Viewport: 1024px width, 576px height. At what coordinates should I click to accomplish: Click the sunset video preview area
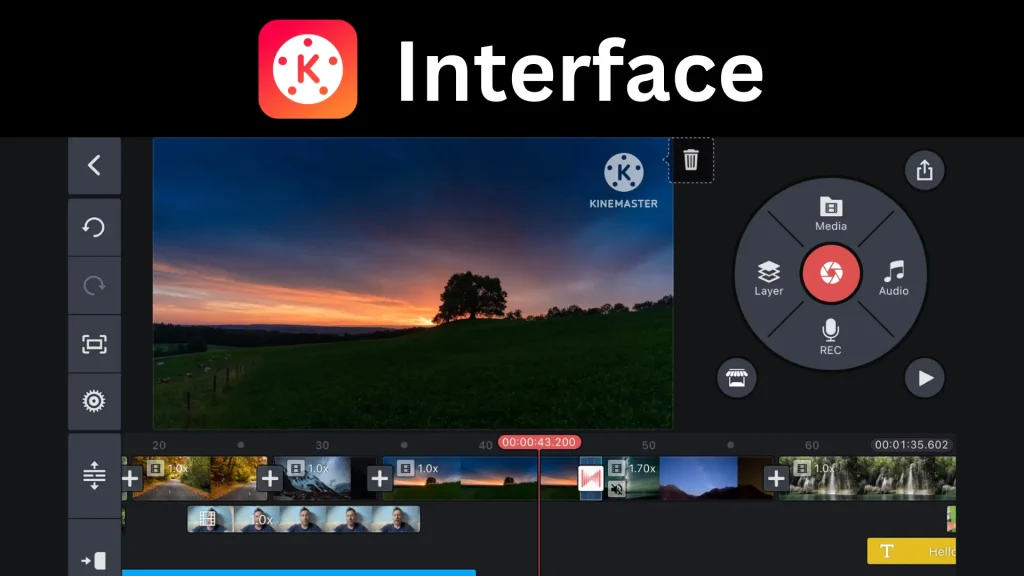pyautogui.click(x=413, y=283)
